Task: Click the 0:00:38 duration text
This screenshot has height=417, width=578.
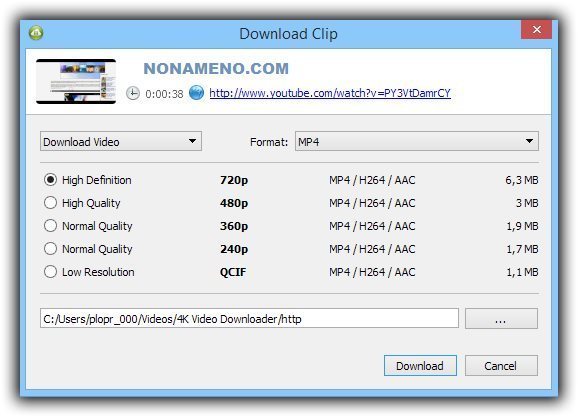Action: coord(164,94)
